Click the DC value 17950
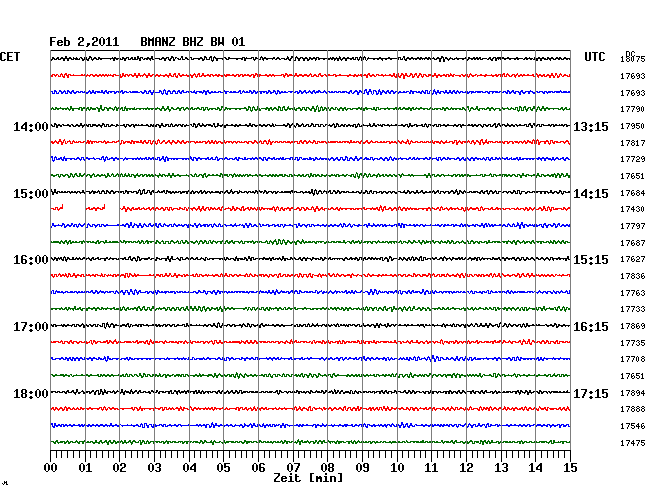Image resolution: width=650 pixels, height=494 pixels. pyautogui.click(x=633, y=126)
